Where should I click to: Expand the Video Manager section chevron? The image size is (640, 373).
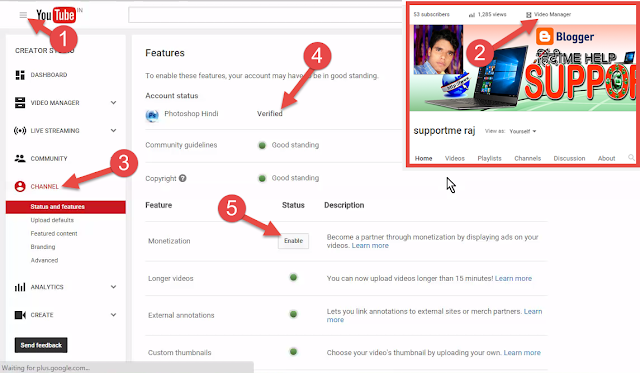tap(113, 102)
